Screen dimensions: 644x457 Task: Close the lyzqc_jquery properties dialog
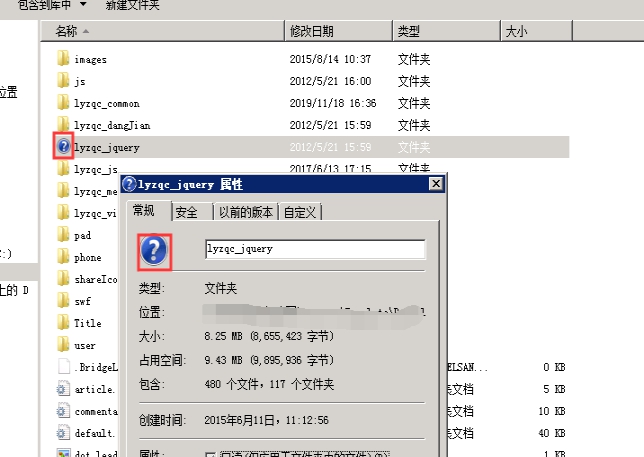(435, 185)
